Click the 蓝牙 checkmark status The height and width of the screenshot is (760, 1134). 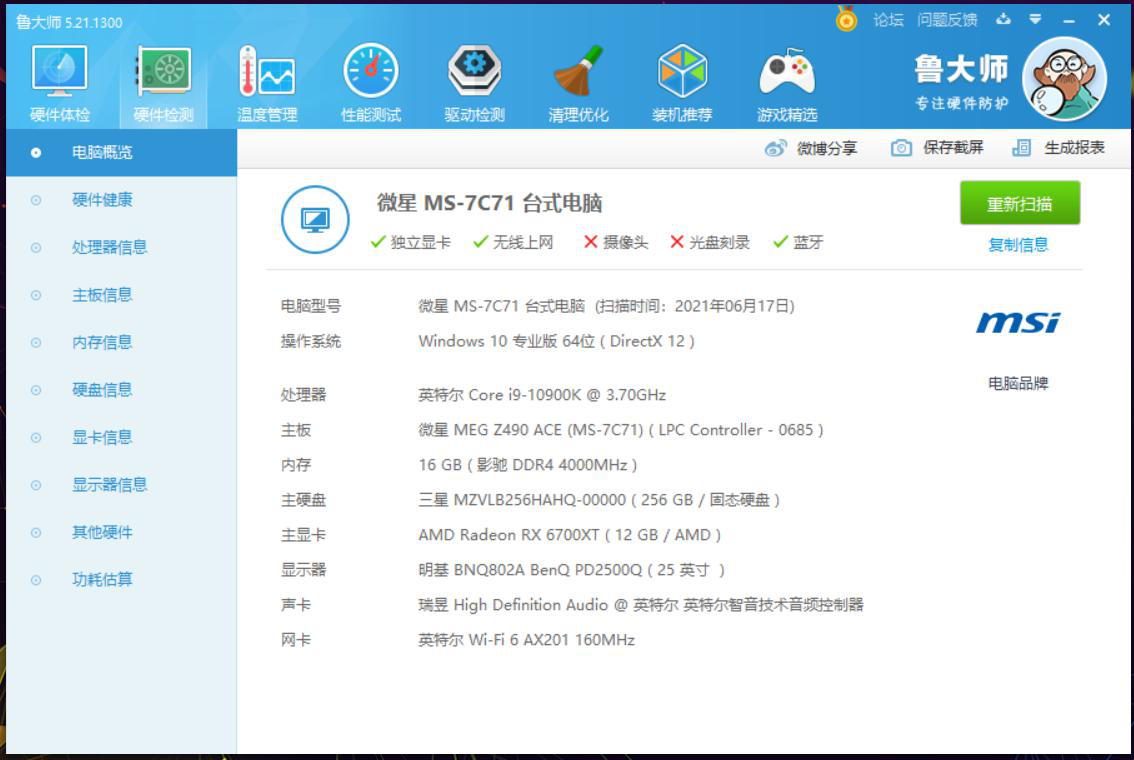798,242
